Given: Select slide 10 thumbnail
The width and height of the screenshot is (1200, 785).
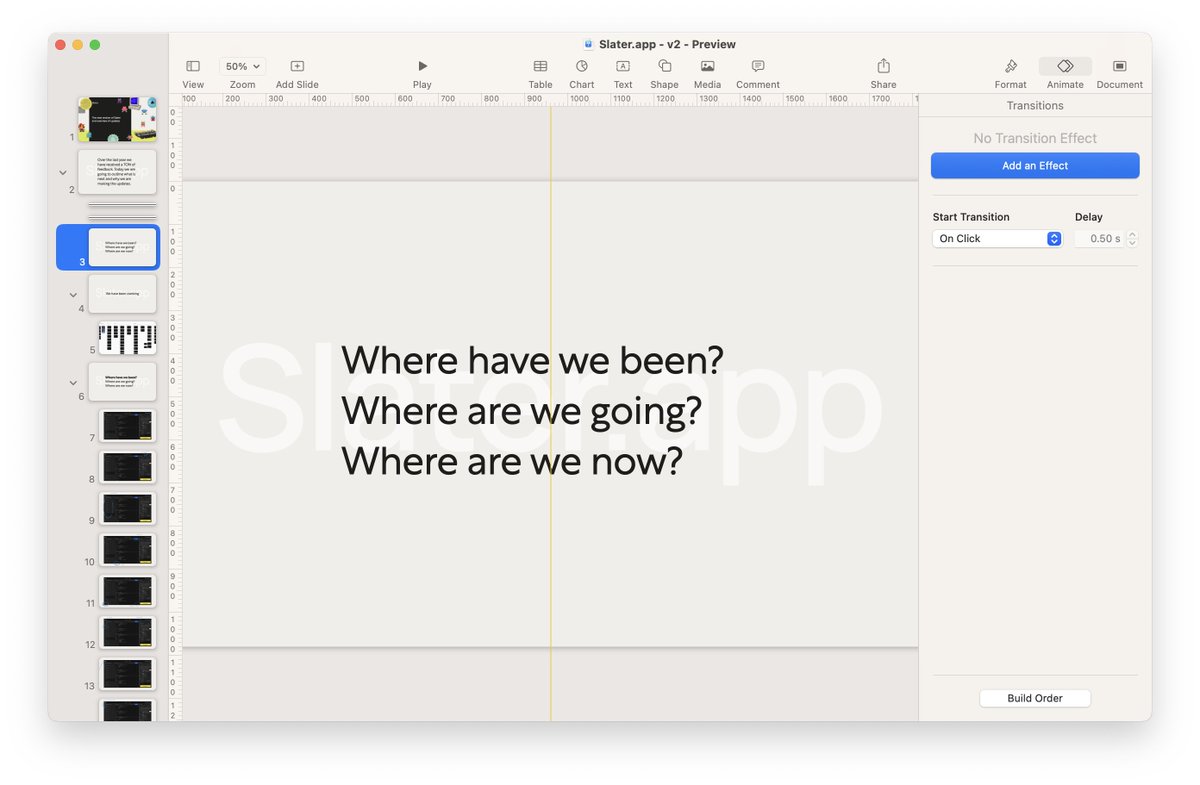Looking at the screenshot, I should pyautogui.click(x=127, y=549).
